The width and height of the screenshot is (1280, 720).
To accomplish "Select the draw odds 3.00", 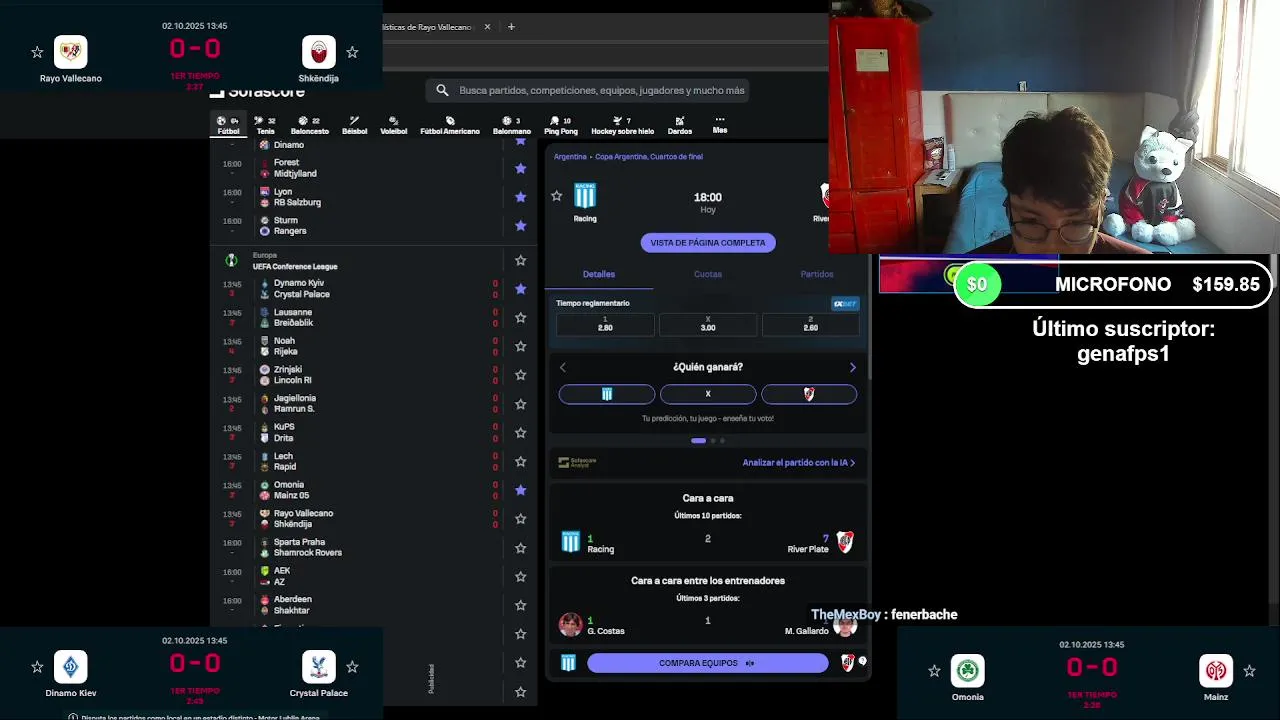I will pos(708,324).
